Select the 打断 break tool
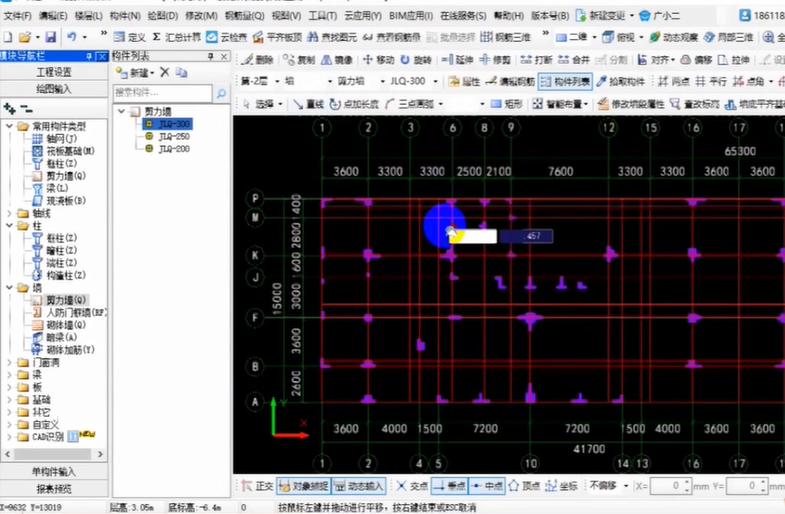Image resolution: width=785 pixels, height=514 pixels. tap(536, 60)
